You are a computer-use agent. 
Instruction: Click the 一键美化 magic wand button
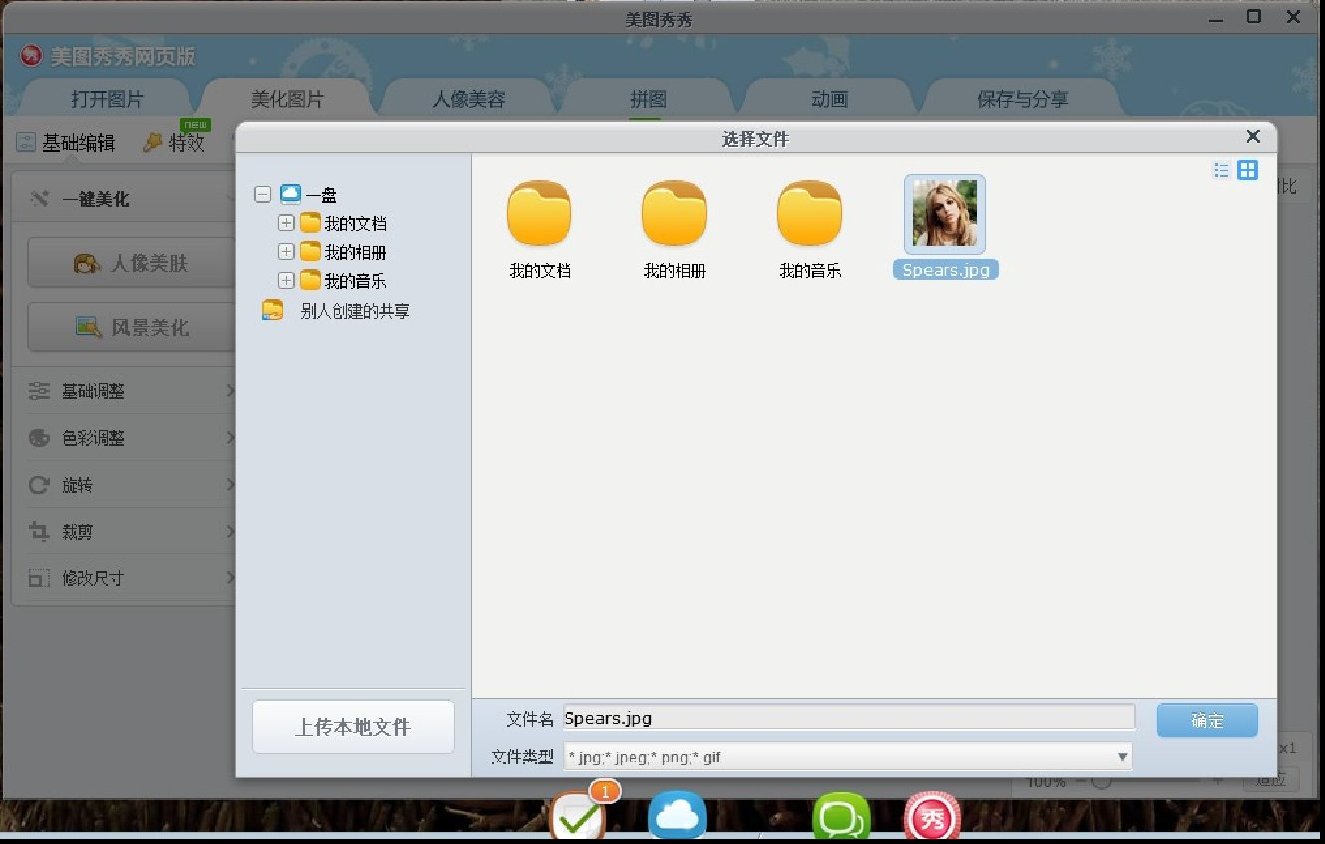80,199
